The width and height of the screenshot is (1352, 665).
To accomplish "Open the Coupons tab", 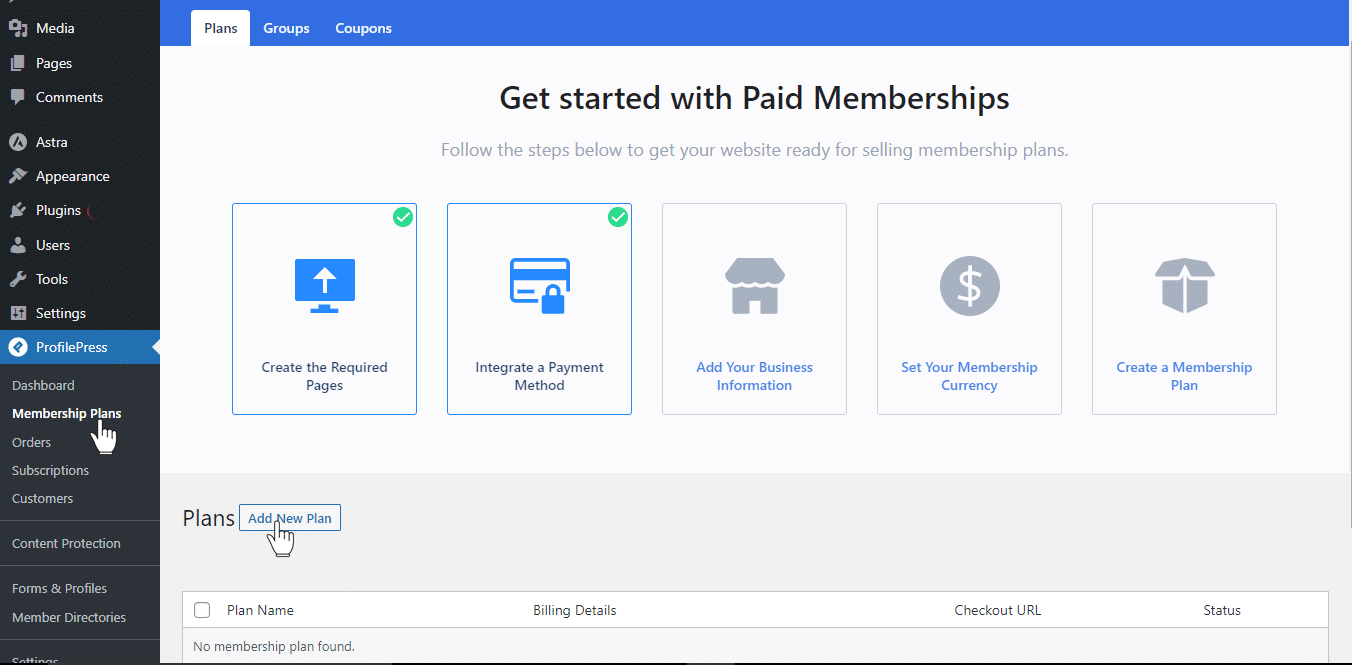I will tap(363, 28).
